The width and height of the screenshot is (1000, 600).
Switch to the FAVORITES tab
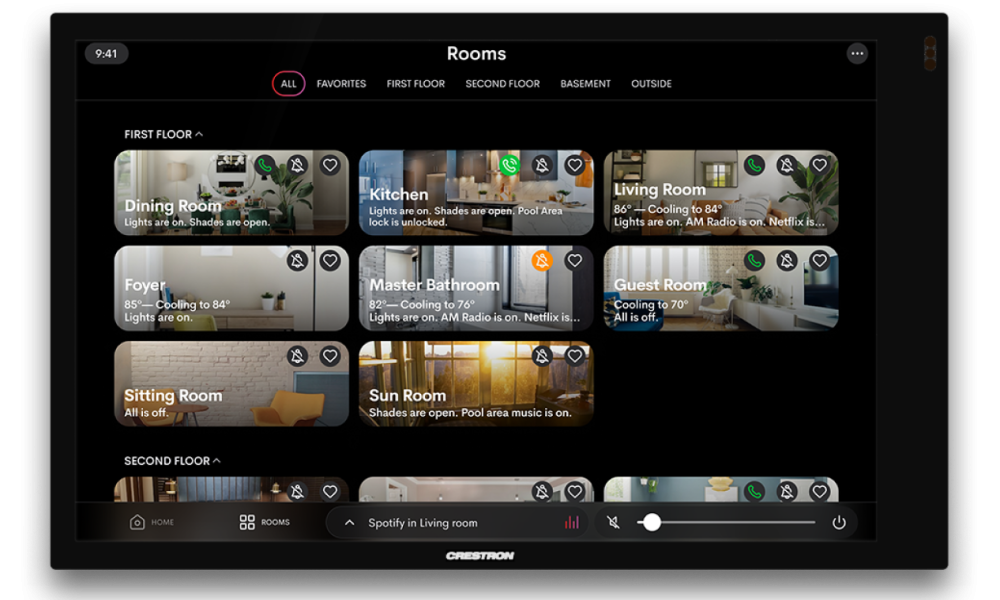tap(341, 84)
